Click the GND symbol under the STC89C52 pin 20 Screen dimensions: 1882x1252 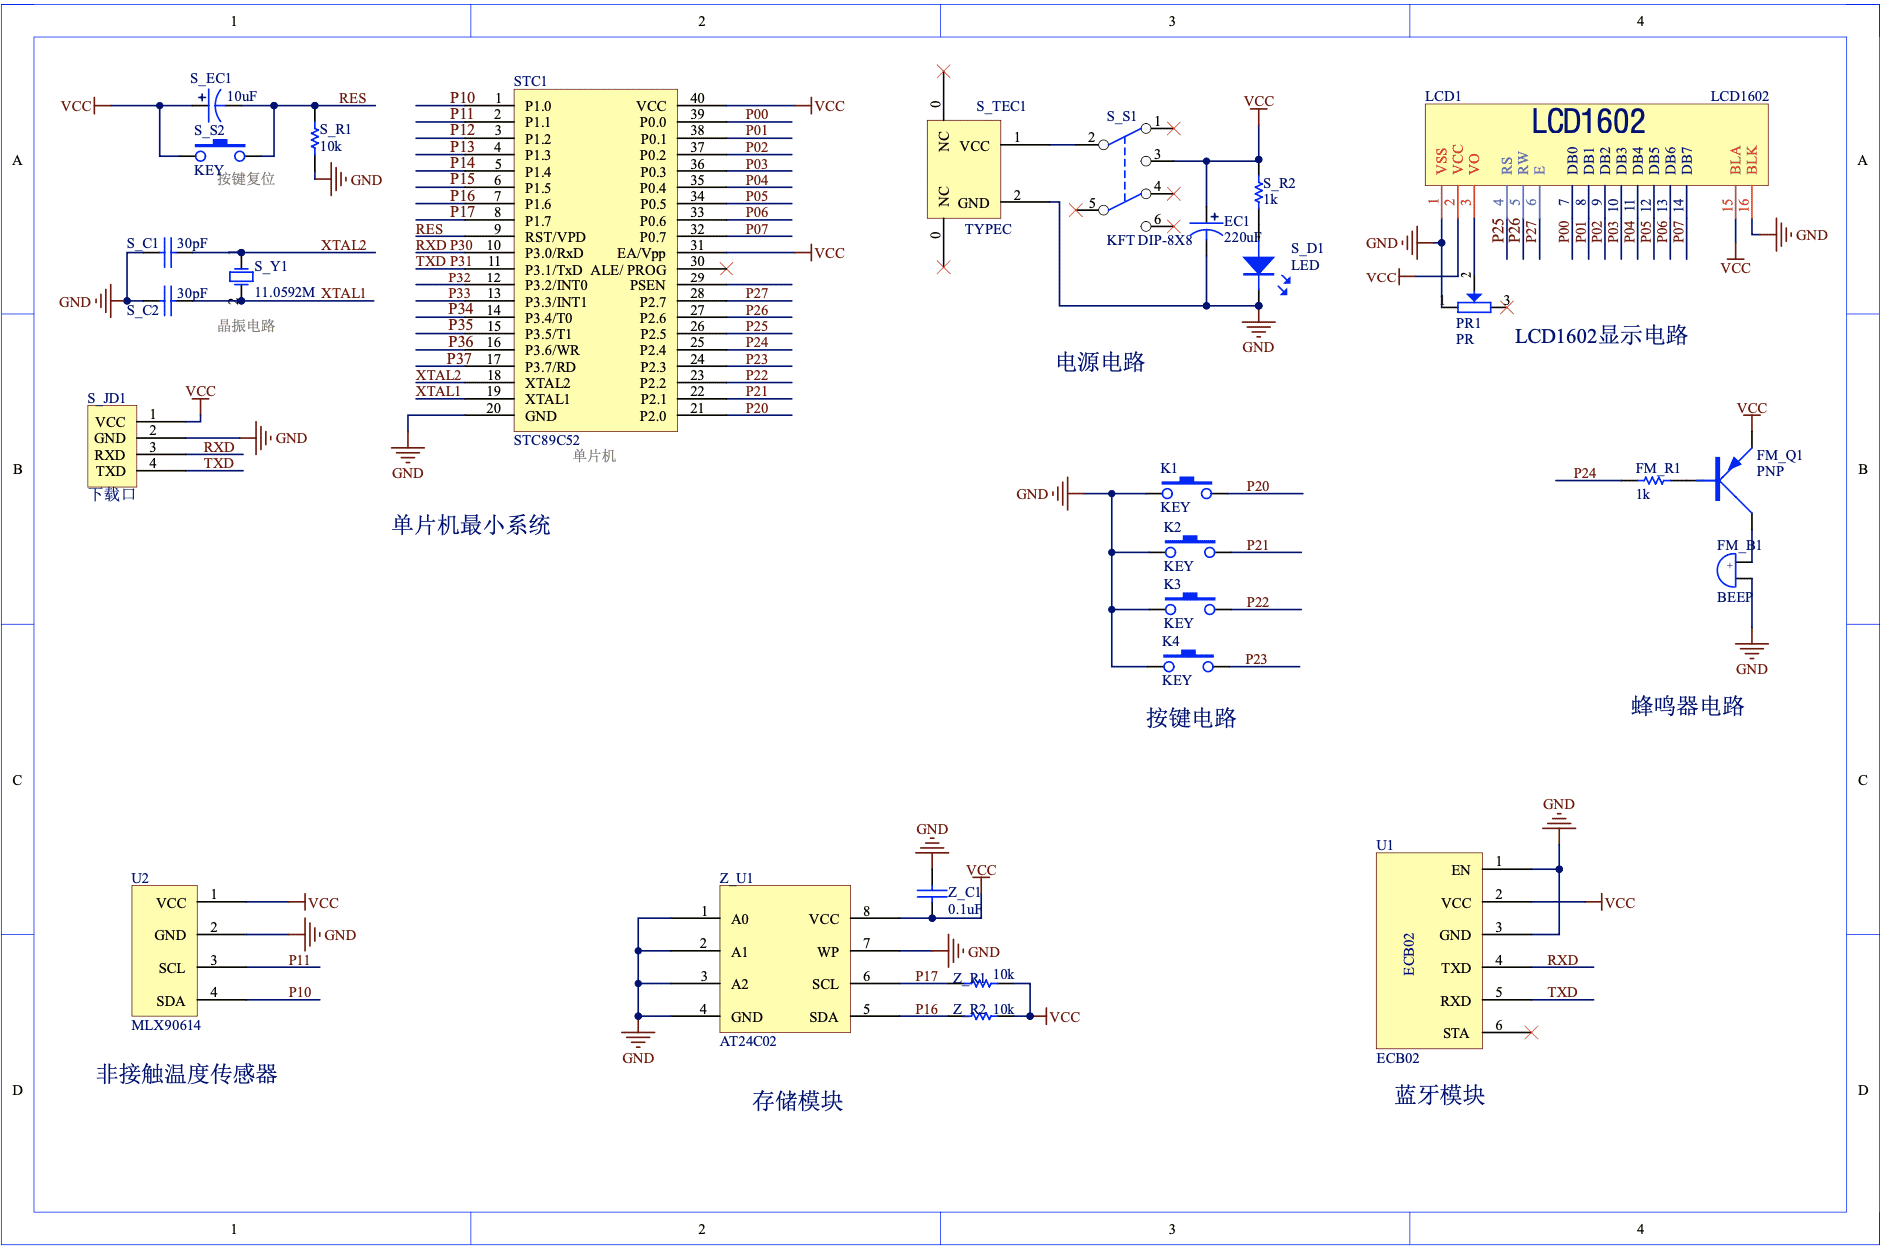pyautogui.click(x=407, y=462)
